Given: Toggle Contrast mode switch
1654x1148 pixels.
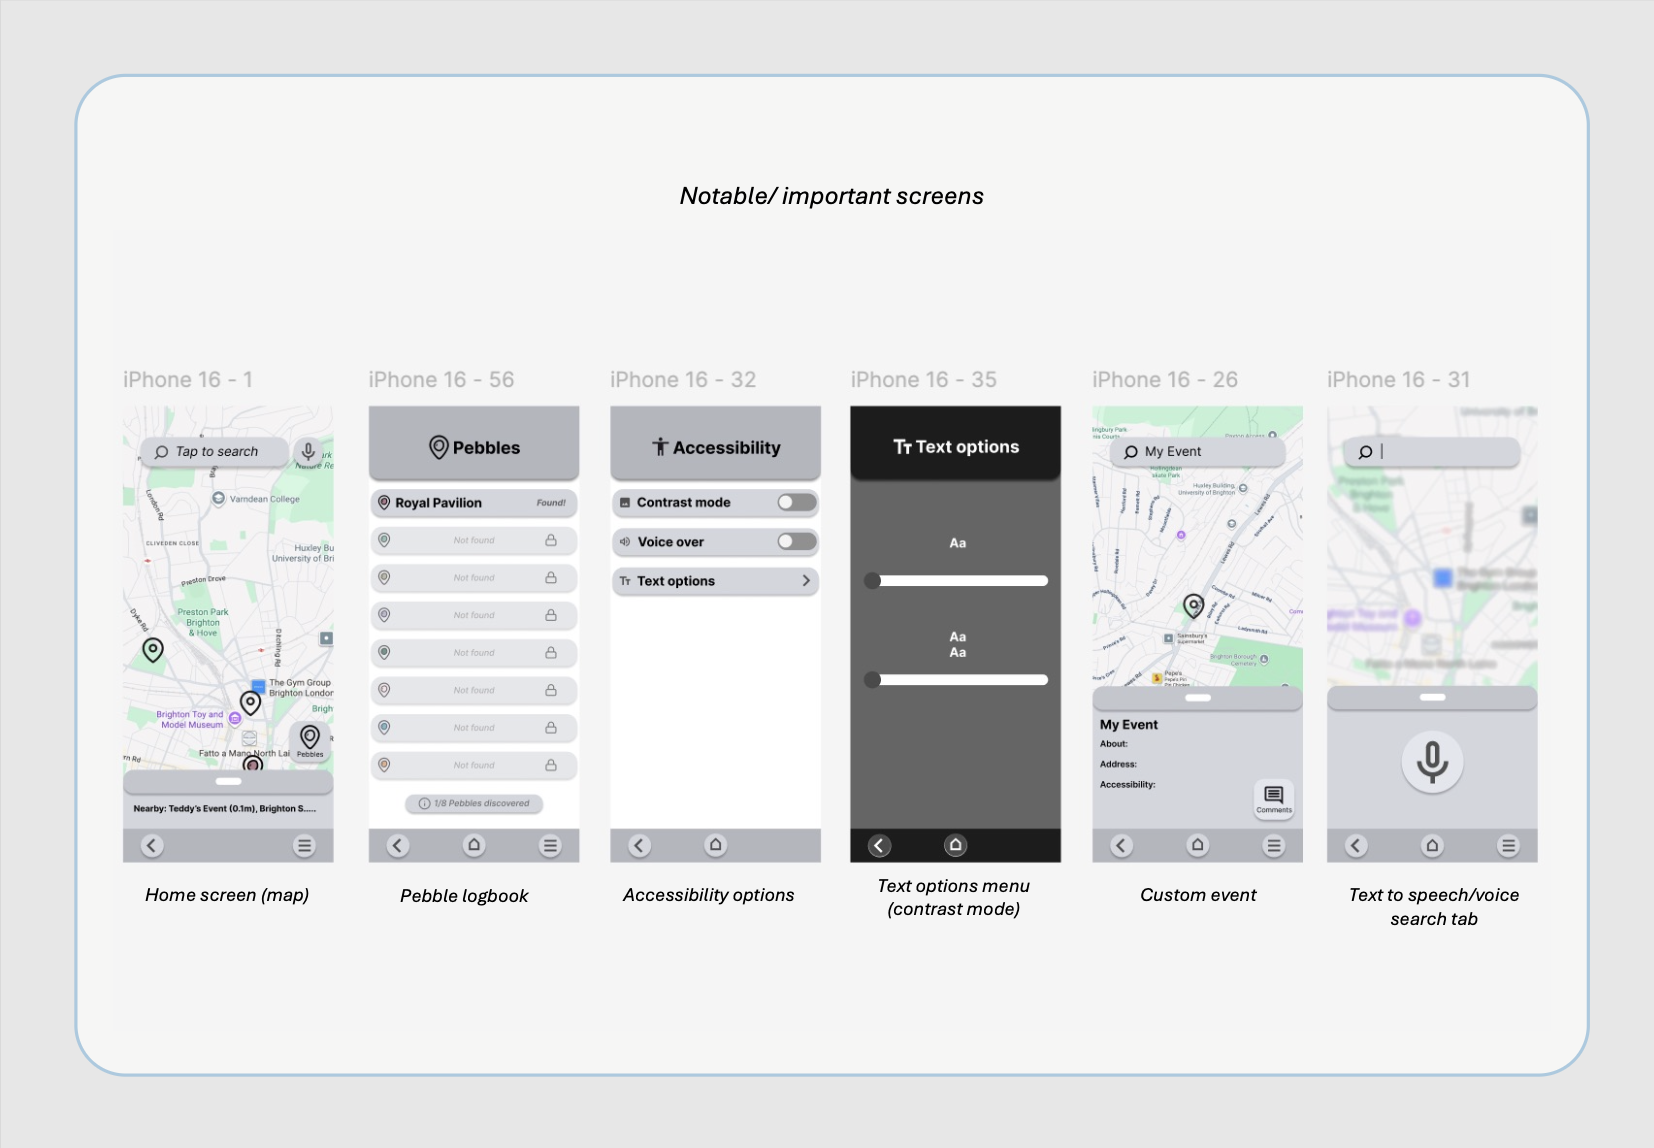Looking at the screenshot, I should (796, 502).
